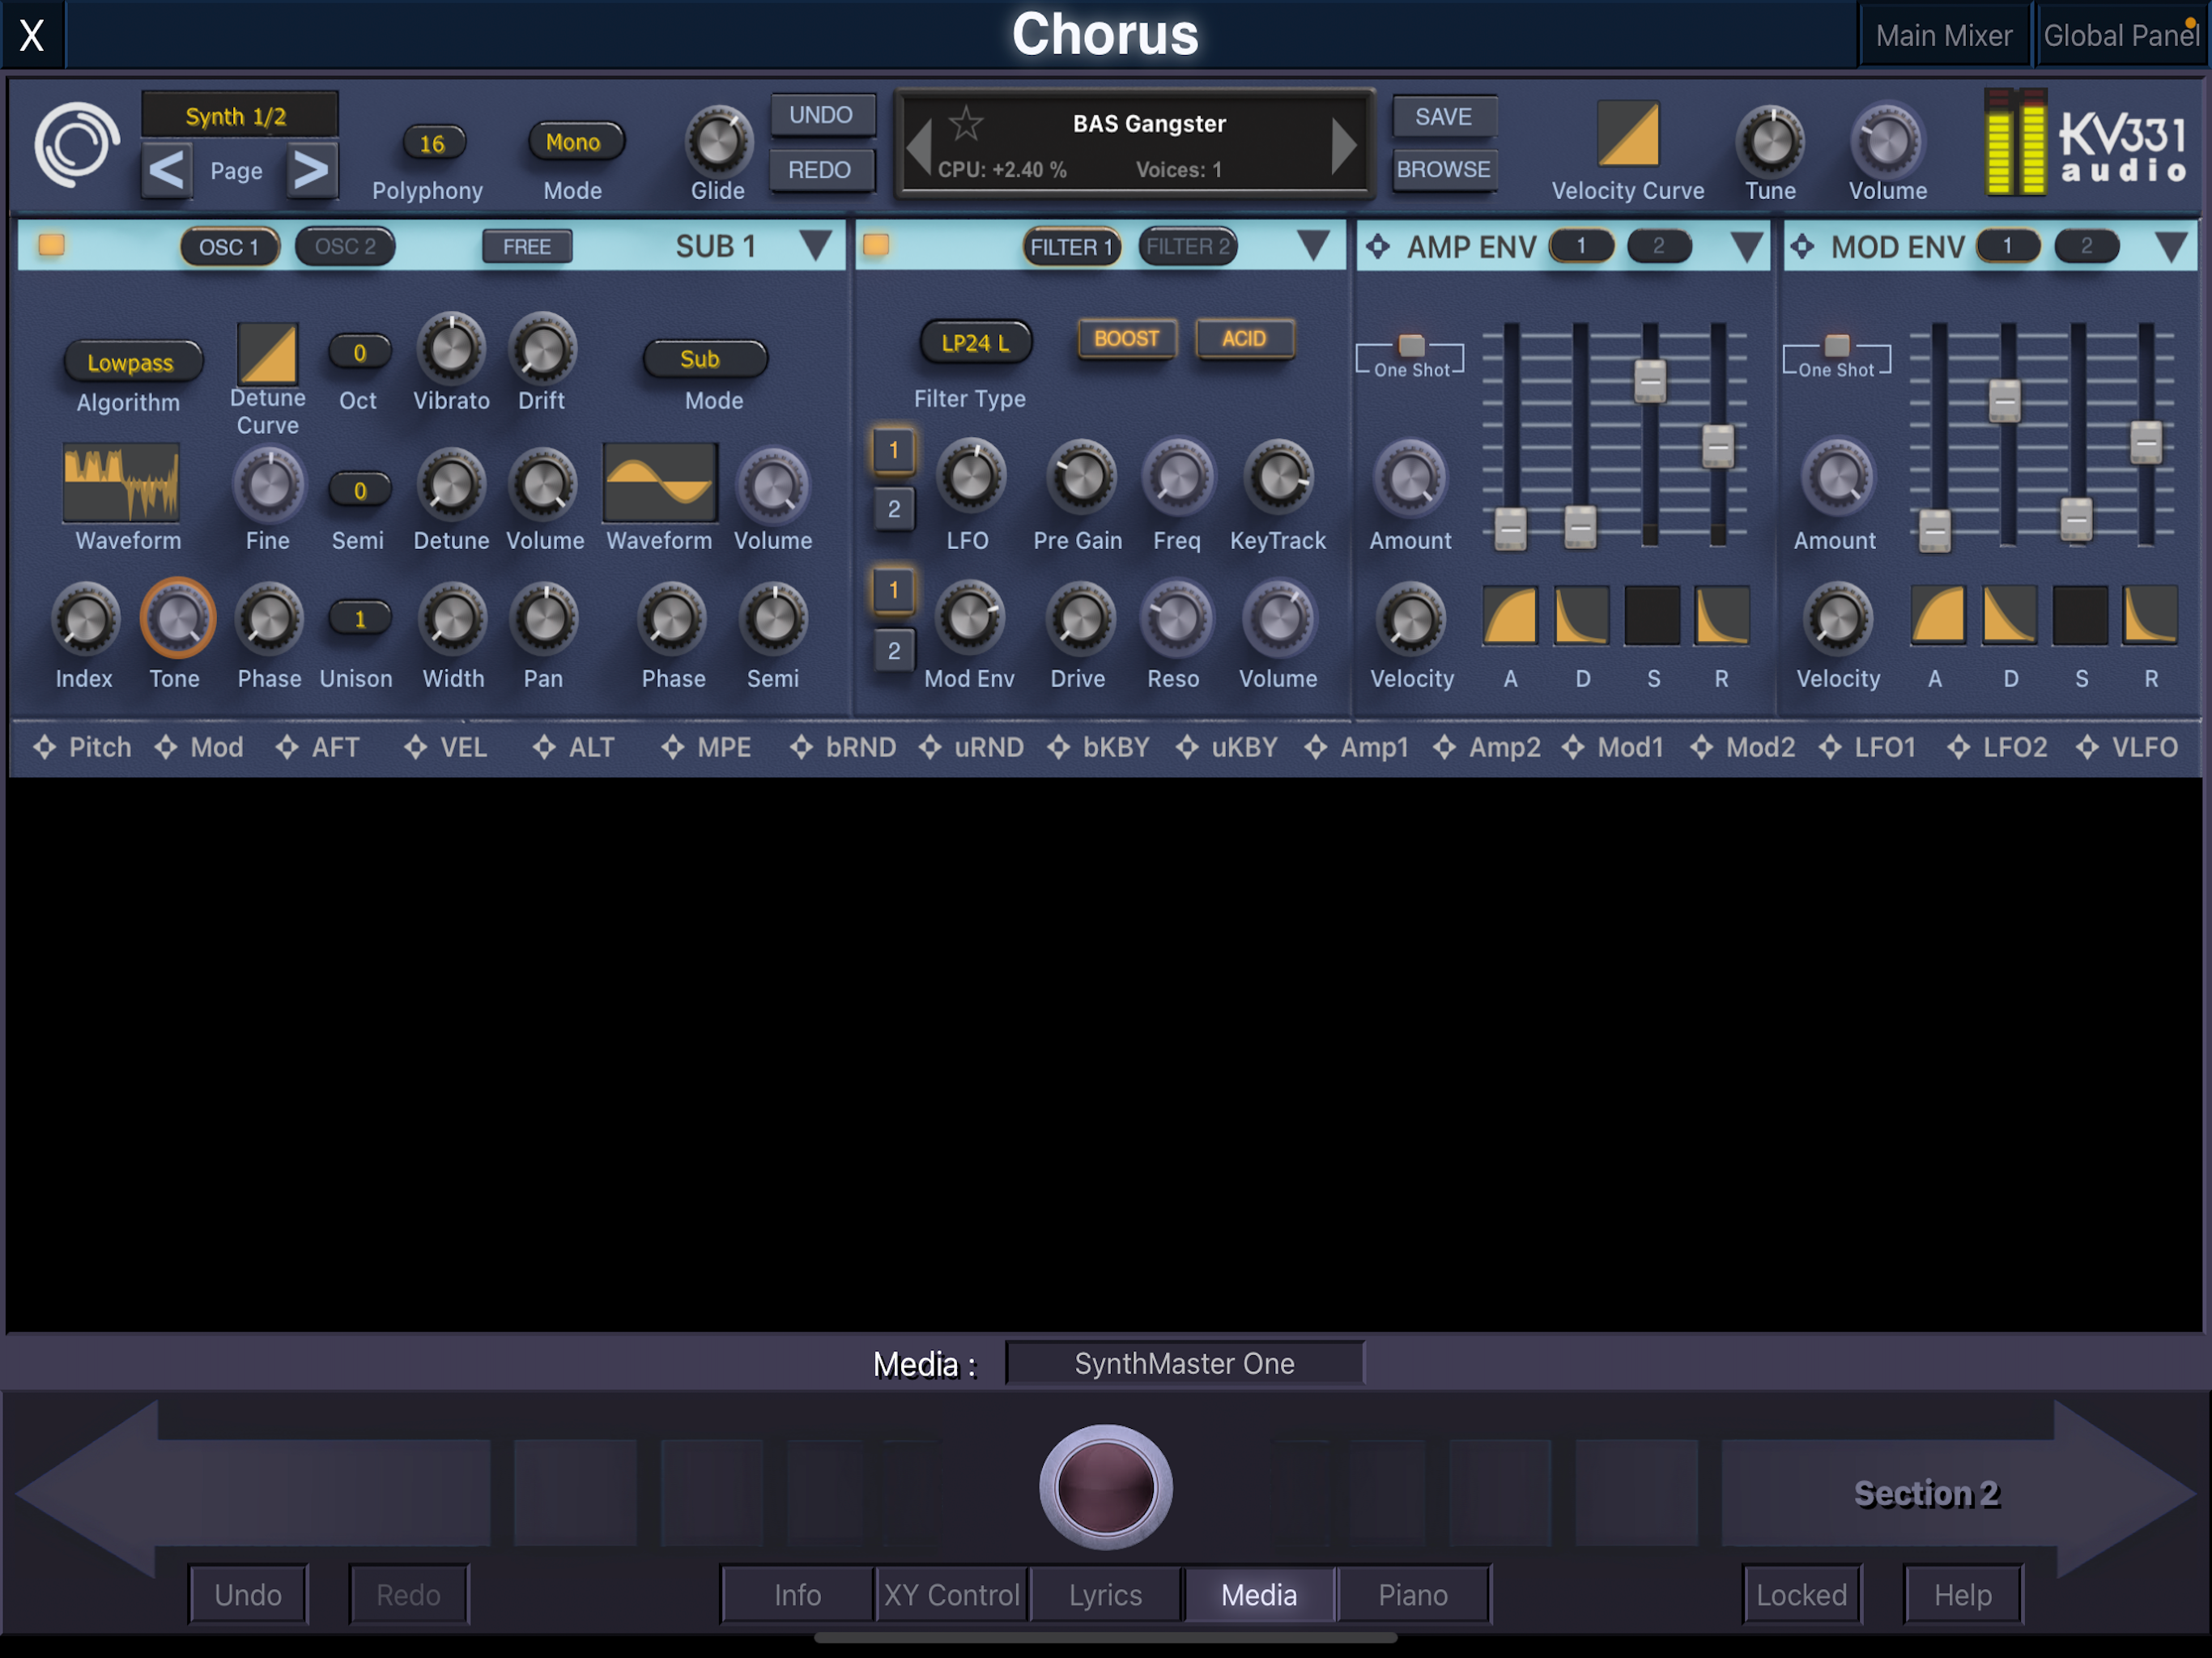The height and width of the screenshot is (1658, 2212).
Task: Toggle the AMP ENV One Shot switch
Action: 1411,346
